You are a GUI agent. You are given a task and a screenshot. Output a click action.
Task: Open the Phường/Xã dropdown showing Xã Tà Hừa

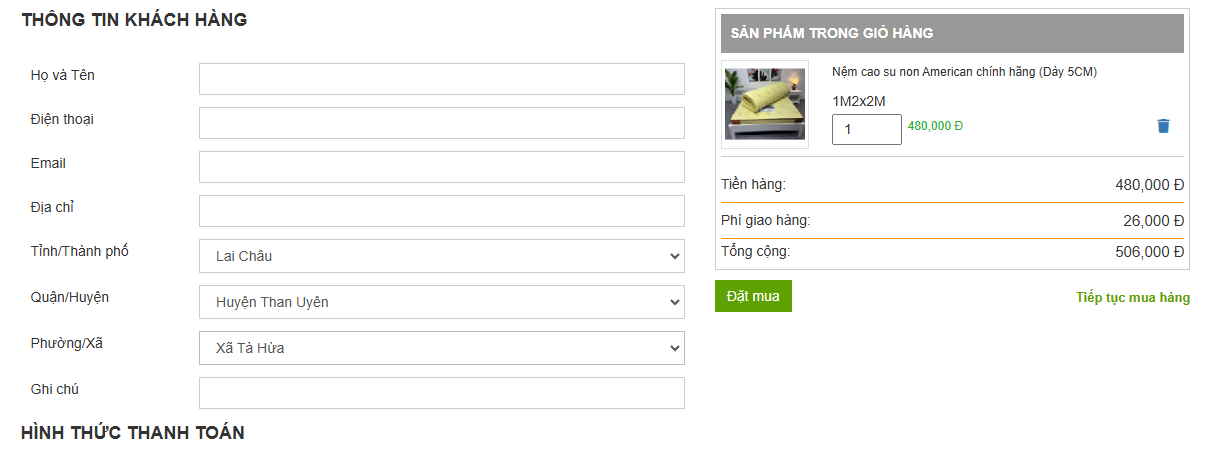441,348
